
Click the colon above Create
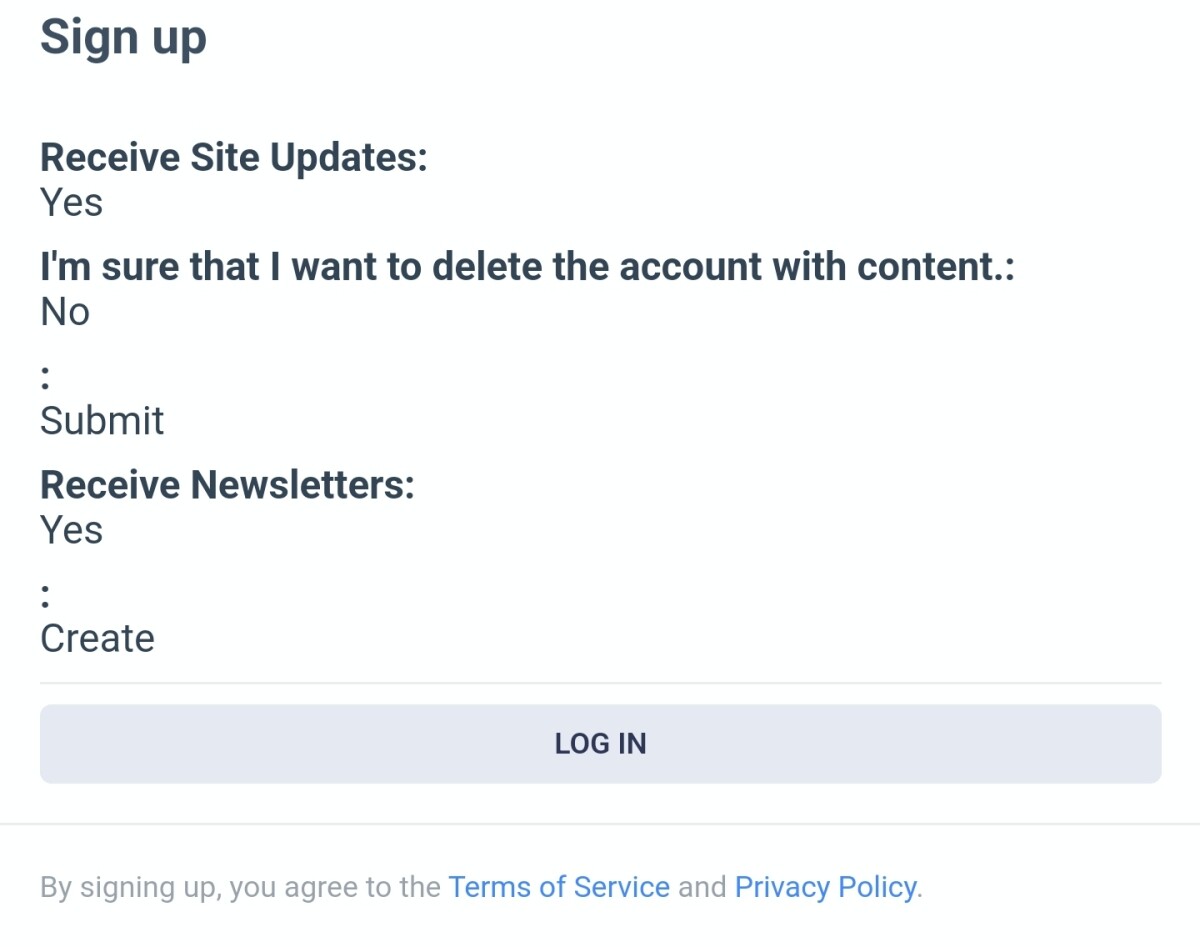[x=45, y=596]
